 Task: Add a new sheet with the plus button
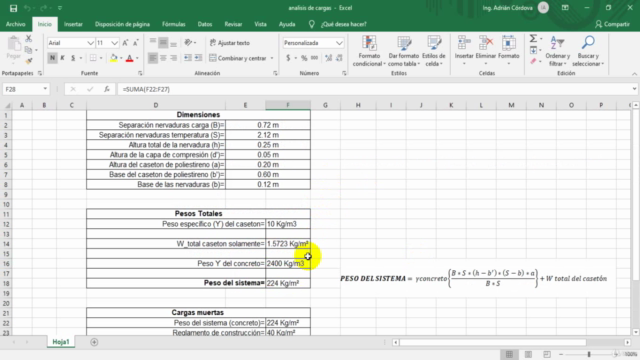[x=94, y=342]
